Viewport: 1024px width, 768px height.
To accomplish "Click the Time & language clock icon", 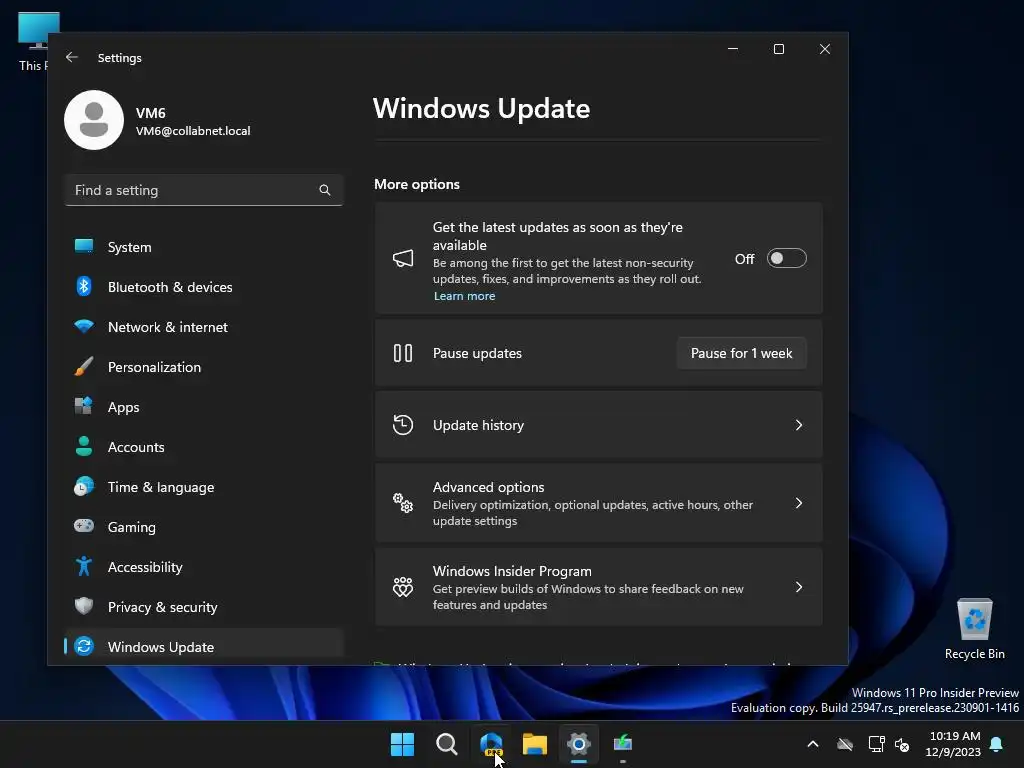I will 84,487.
